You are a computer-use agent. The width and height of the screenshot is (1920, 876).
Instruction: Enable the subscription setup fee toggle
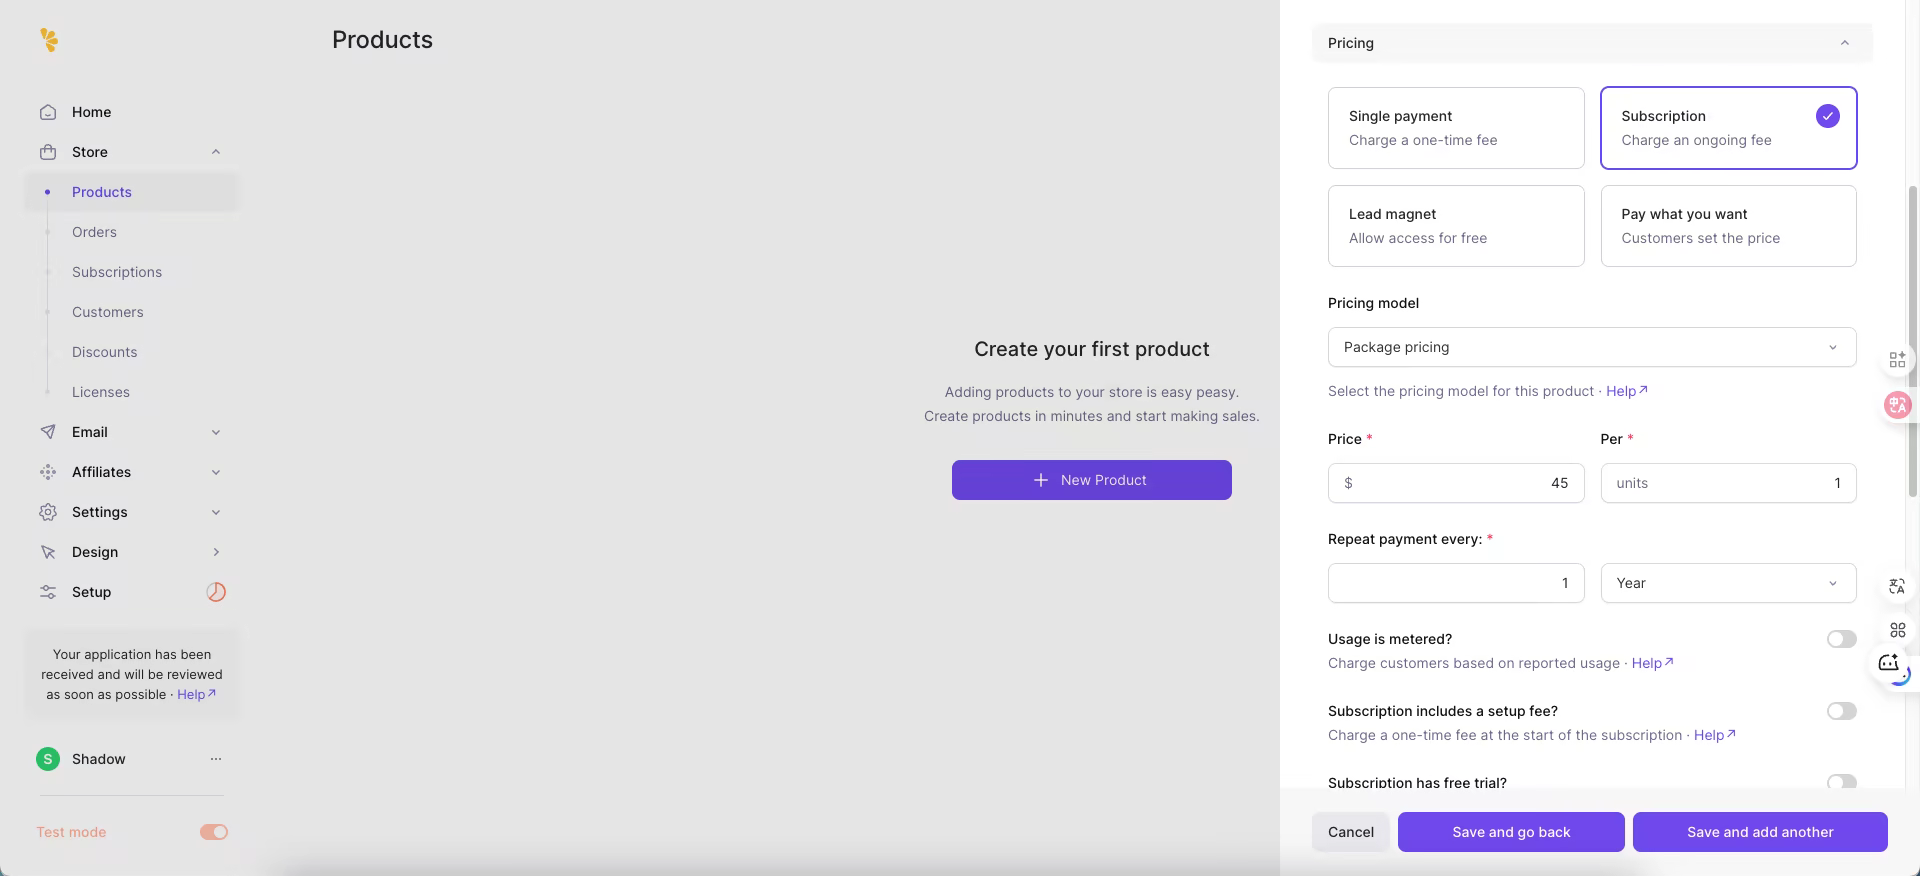tap(1841, 711)
